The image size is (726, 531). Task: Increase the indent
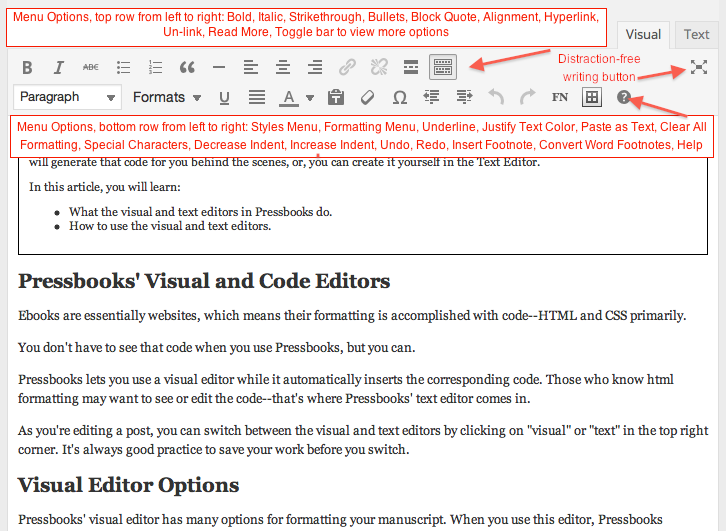[464, 97]
